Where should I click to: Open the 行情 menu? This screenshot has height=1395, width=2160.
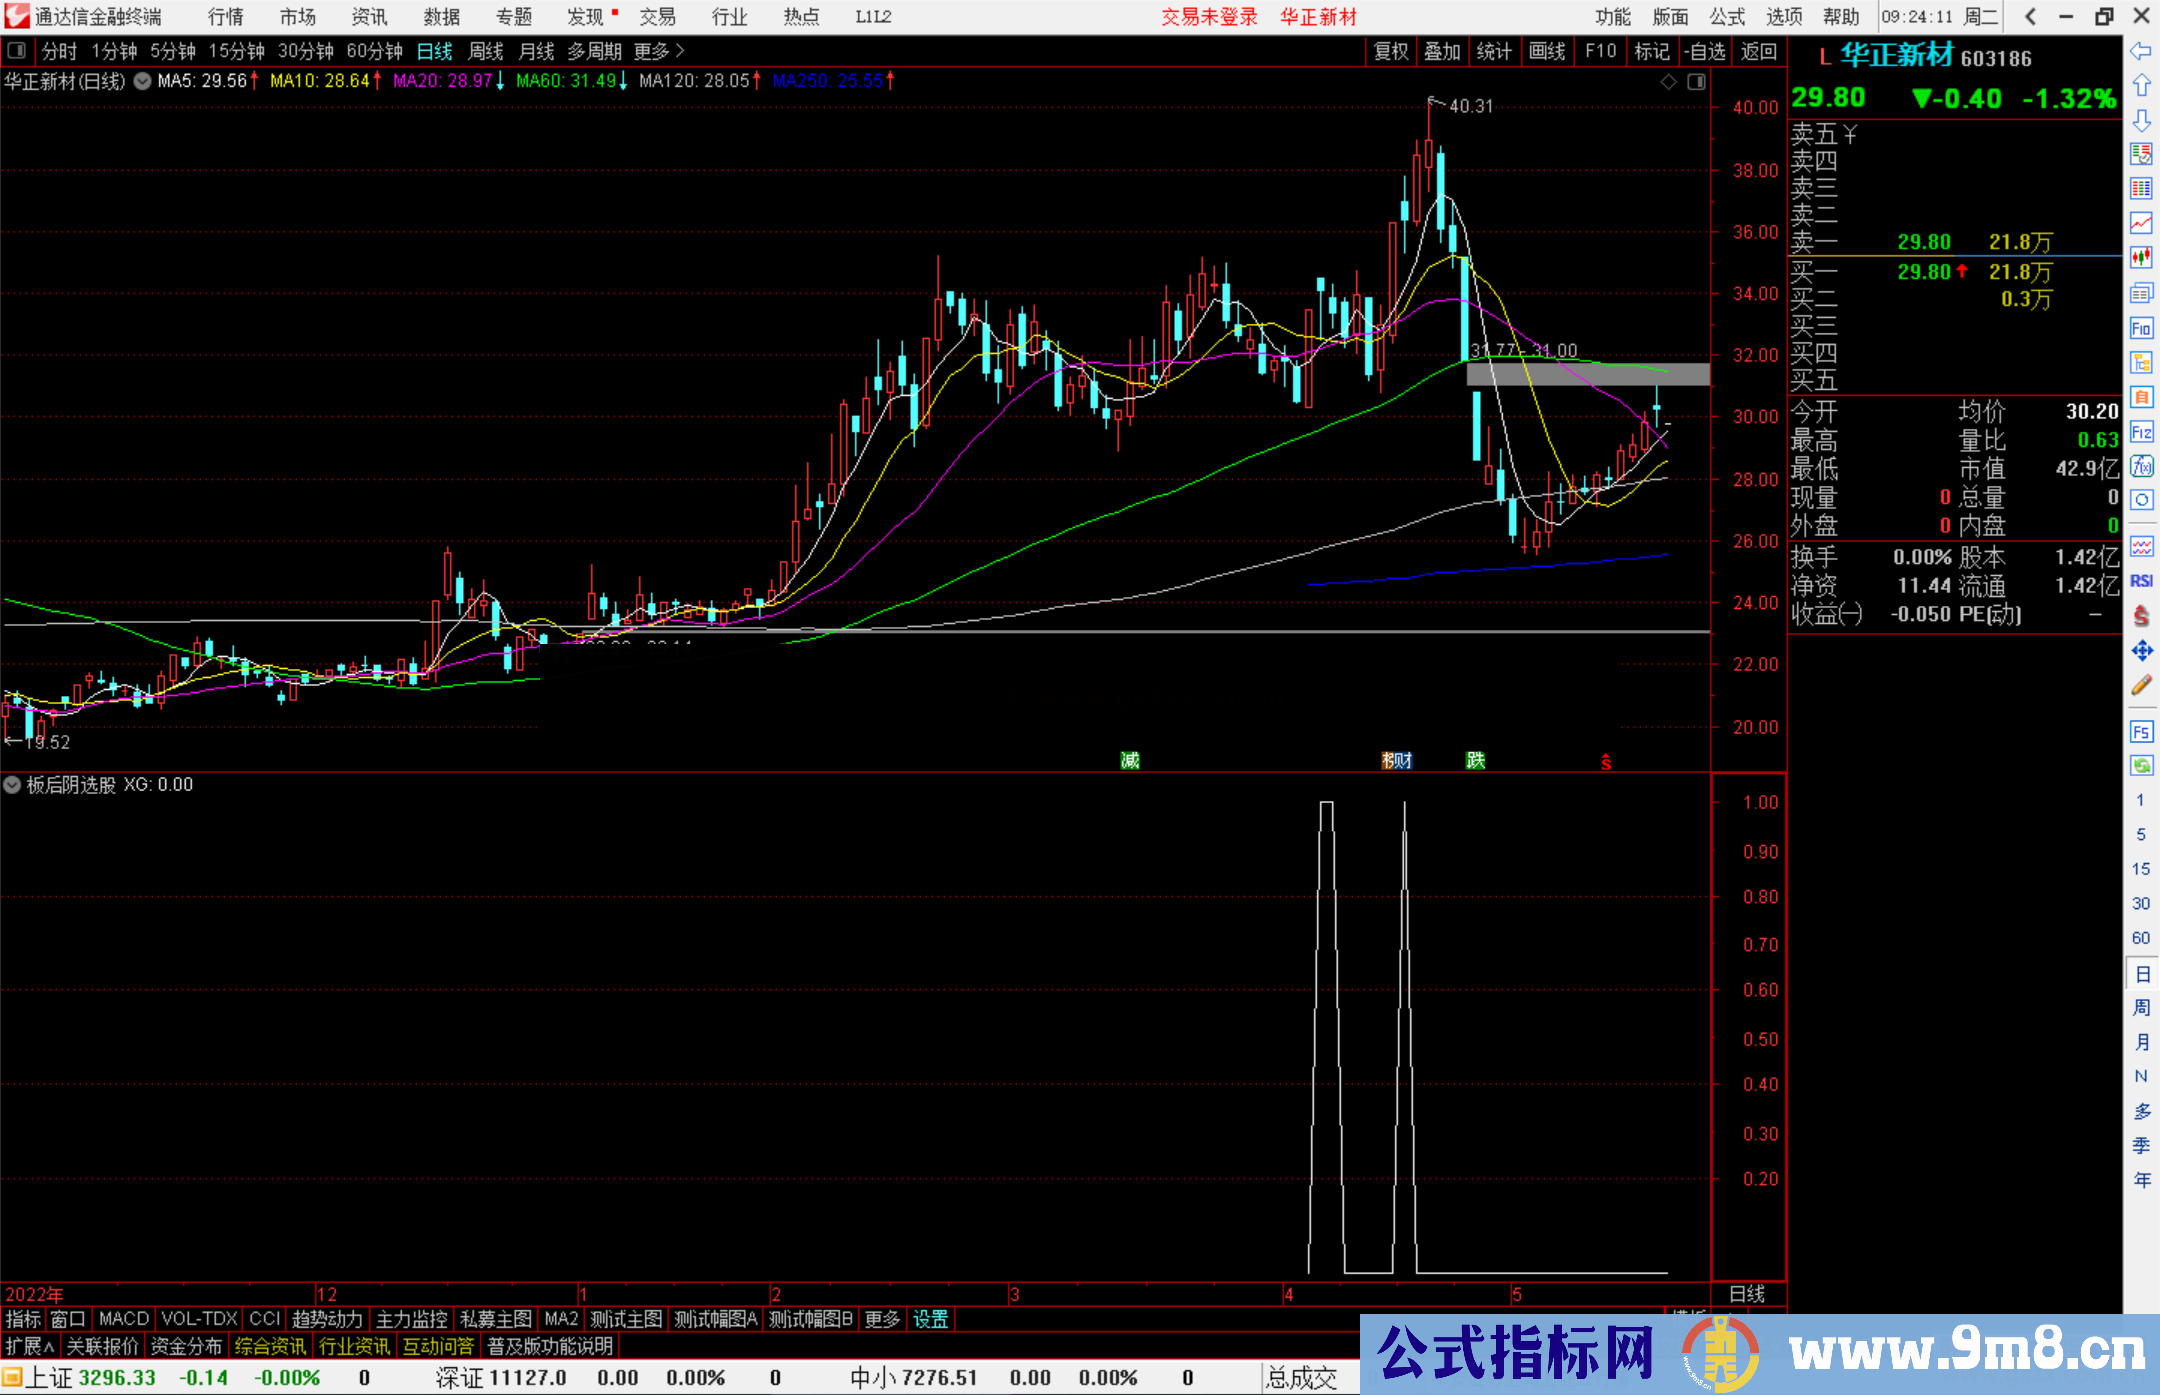coord(226,17)
